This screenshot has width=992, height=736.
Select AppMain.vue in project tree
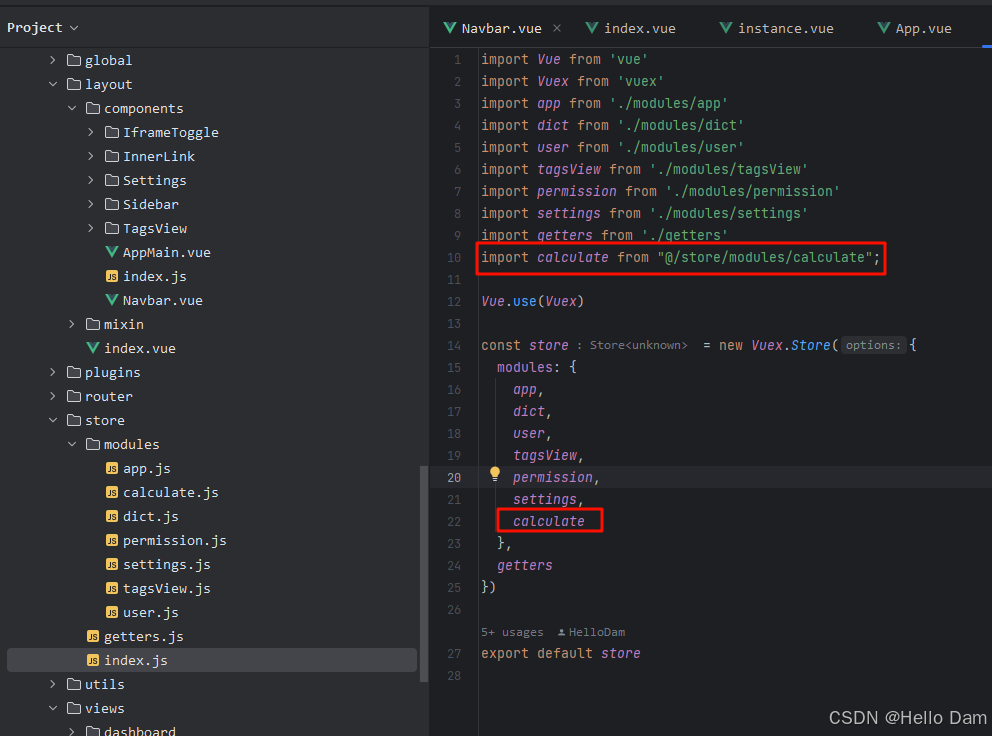tap(166, 253)
